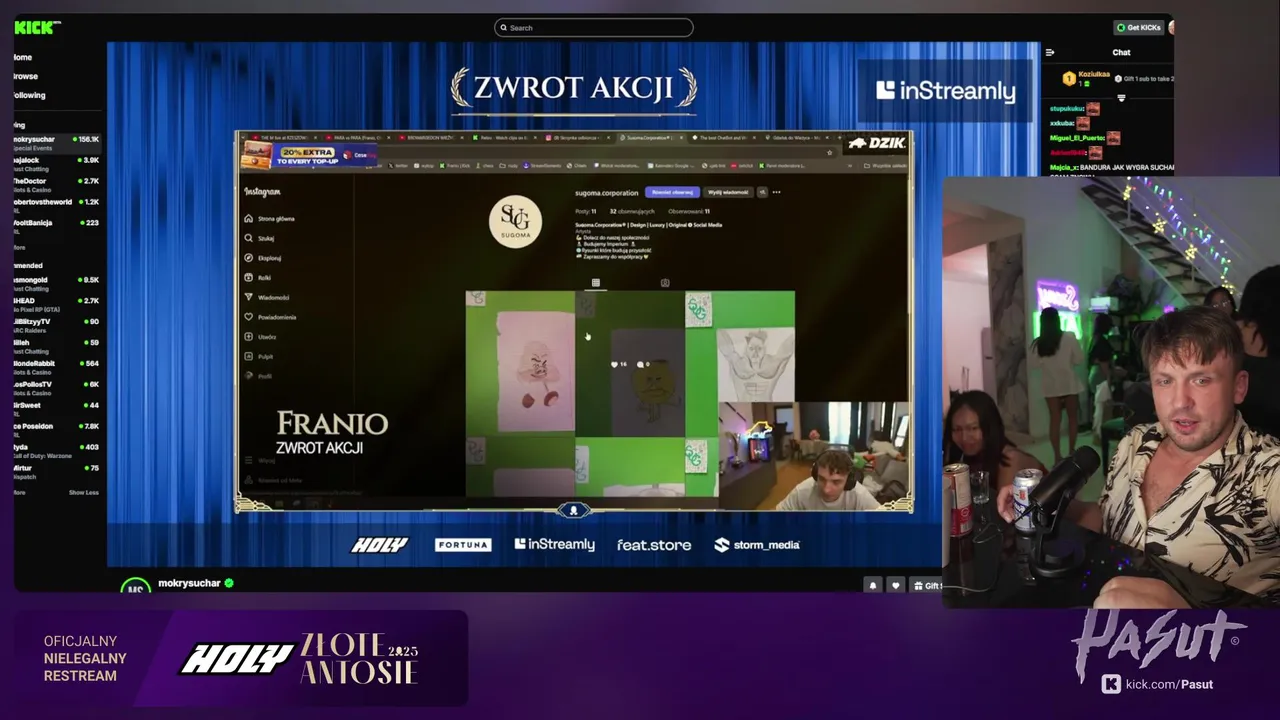Click the KICK logo in the header

[36, 28]
